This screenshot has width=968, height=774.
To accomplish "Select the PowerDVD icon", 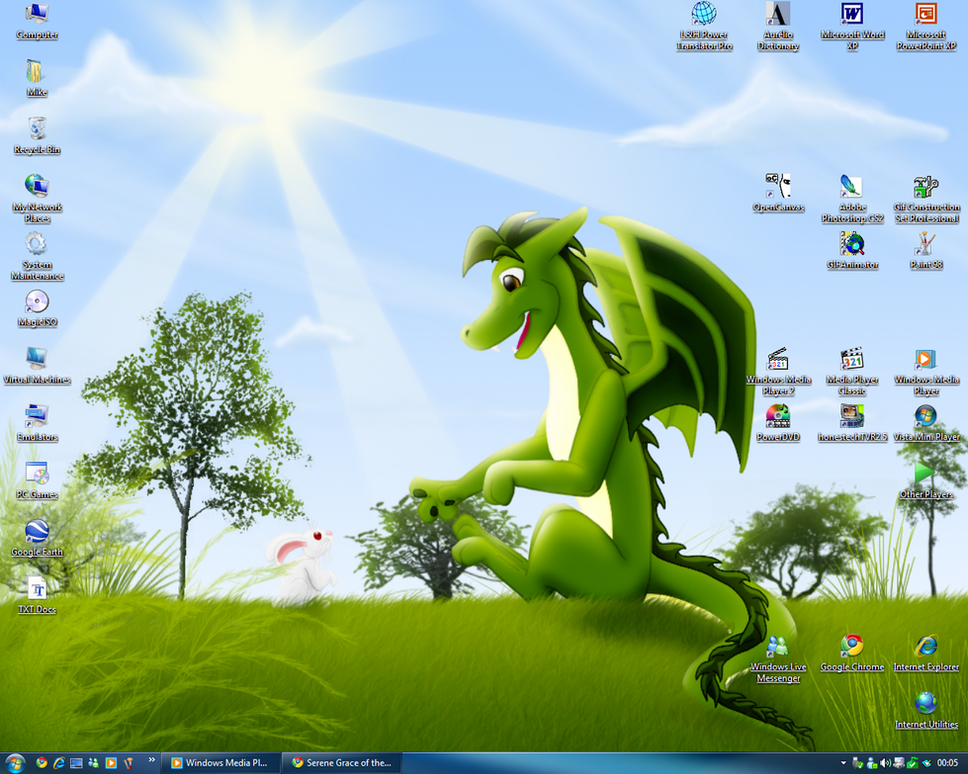I will point(778,423).
